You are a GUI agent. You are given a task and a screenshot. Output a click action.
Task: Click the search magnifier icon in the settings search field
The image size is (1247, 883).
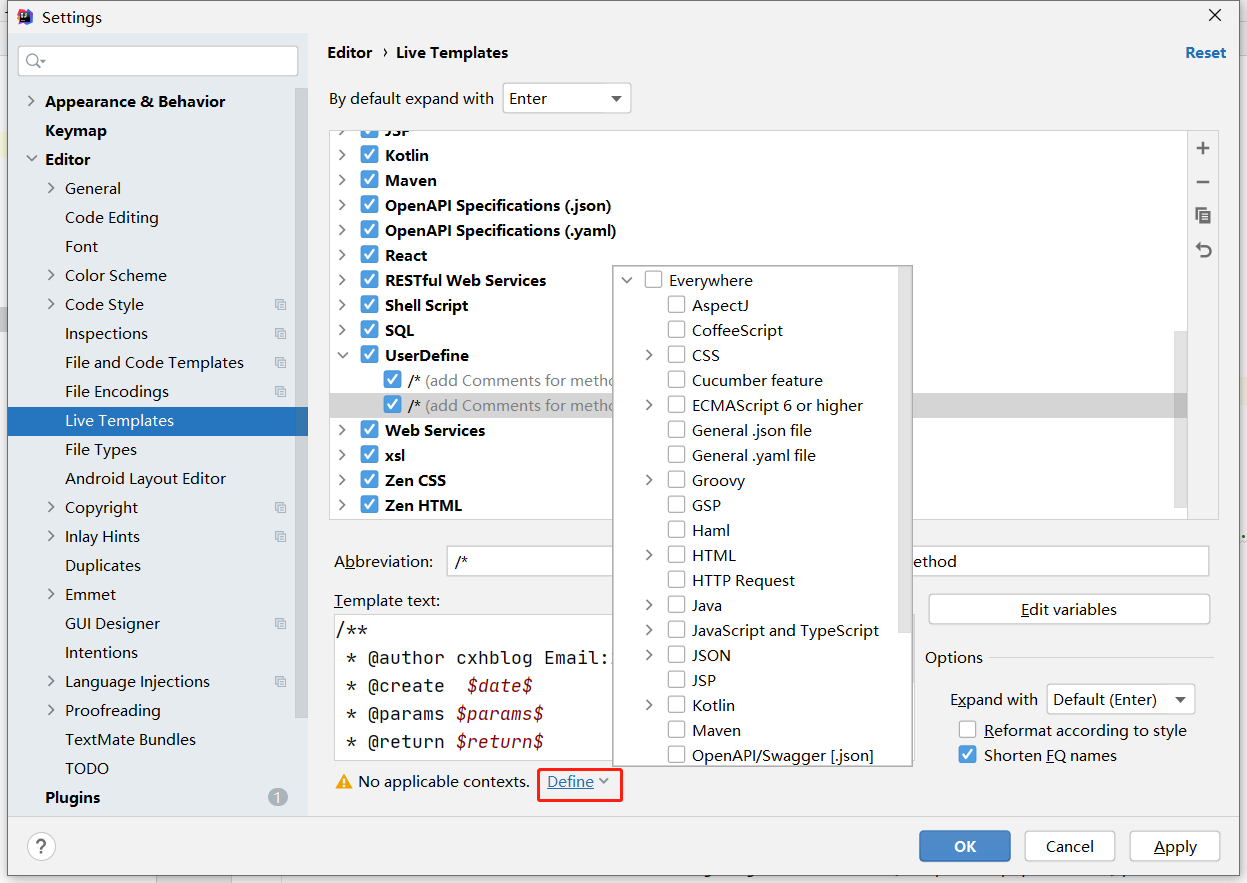click(33, 61)
